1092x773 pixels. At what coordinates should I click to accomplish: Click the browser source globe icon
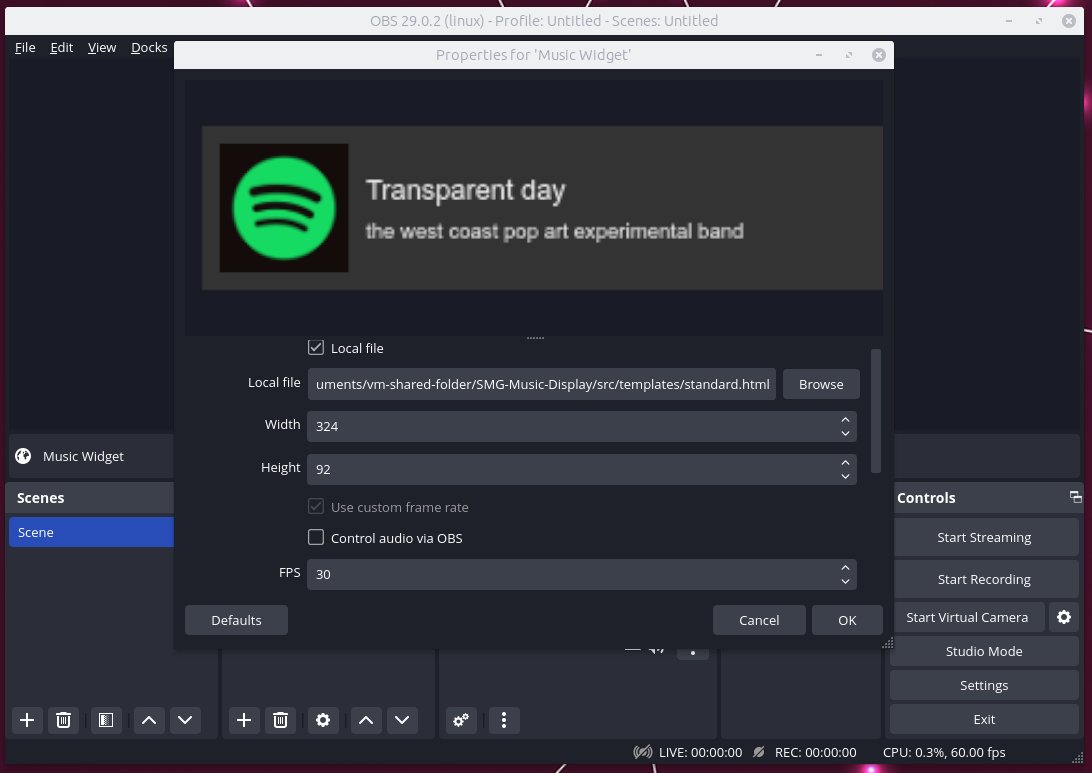[24, 456]
